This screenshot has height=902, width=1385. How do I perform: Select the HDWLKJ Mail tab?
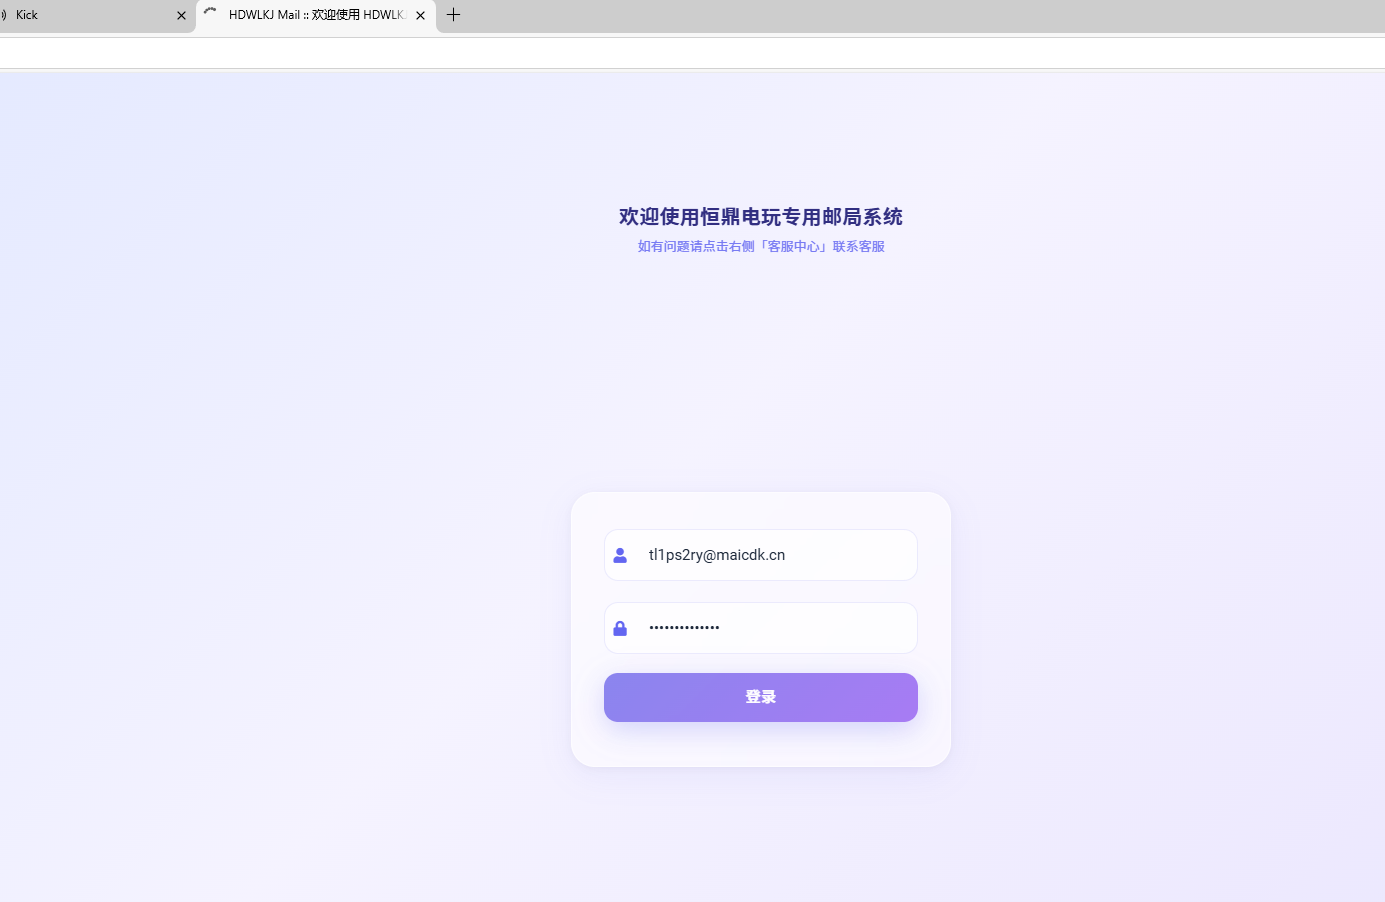click(316, 15)
